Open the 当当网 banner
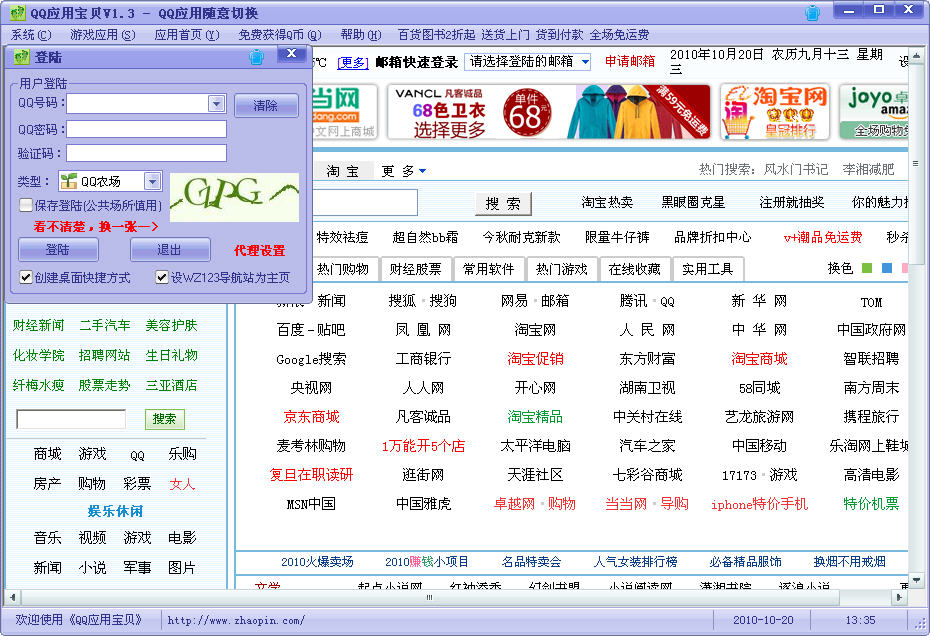This screenshot has width=930, height=636. [x=345, y=112]
